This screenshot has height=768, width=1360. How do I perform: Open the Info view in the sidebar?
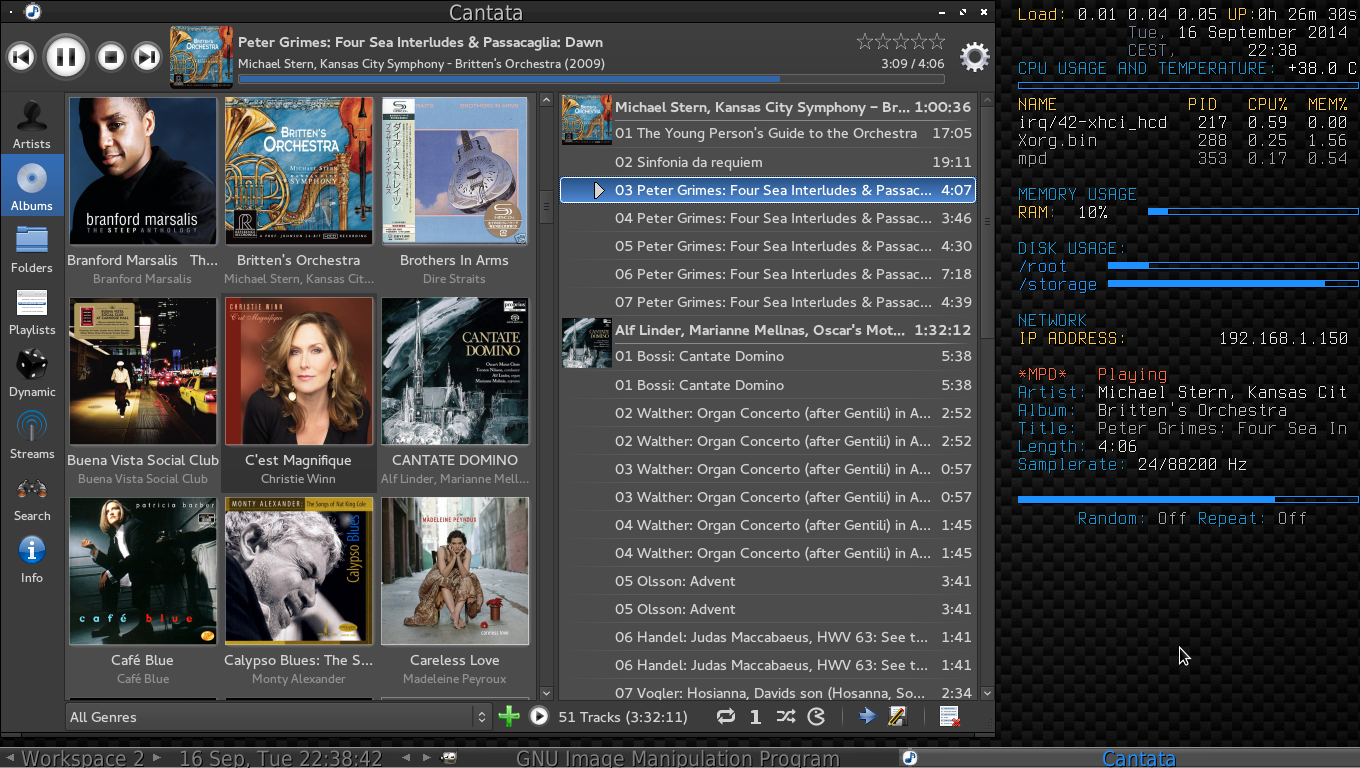point(32,558)
